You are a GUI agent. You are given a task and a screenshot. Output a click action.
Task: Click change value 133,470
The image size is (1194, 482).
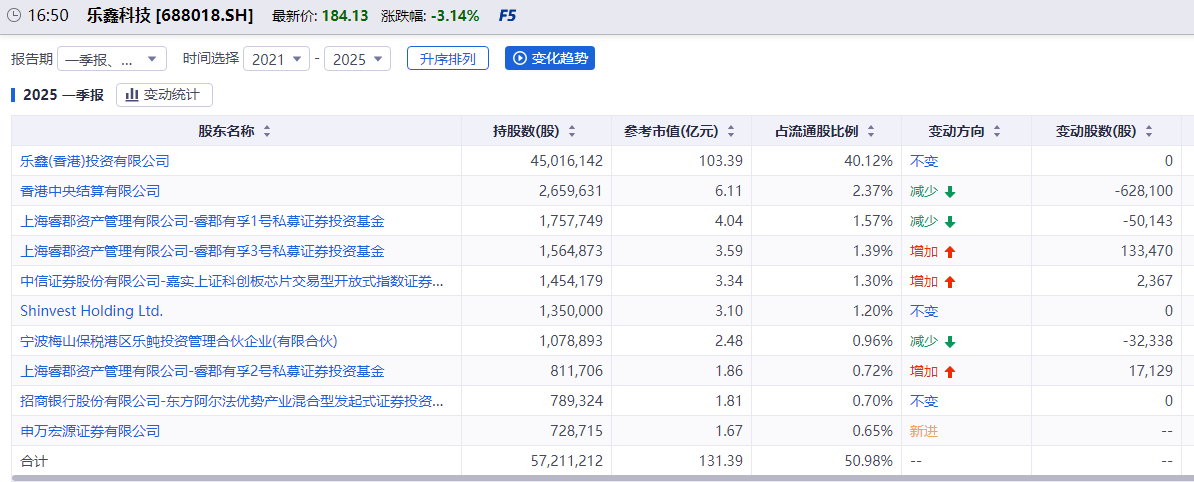click(1147, 251)
